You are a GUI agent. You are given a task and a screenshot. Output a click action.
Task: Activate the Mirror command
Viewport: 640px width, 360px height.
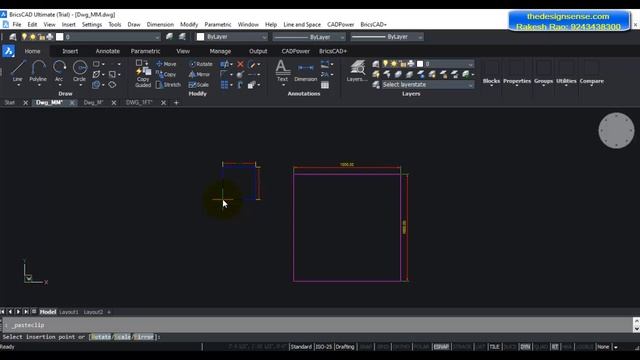click(200, 74)
